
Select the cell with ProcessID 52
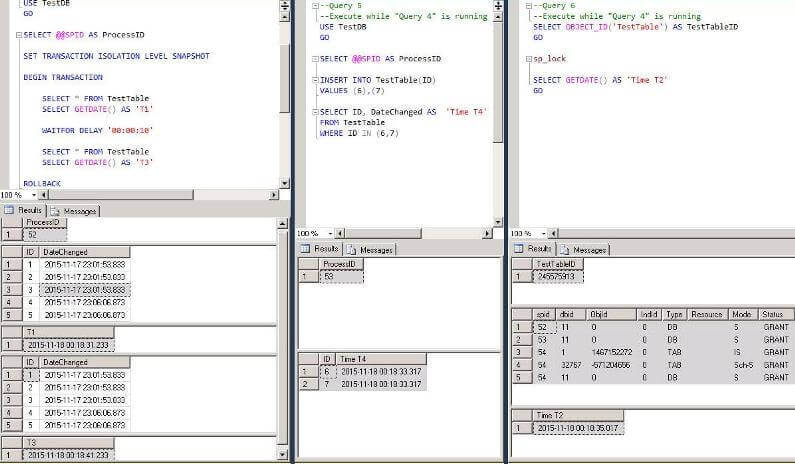(x=45, y=235)
